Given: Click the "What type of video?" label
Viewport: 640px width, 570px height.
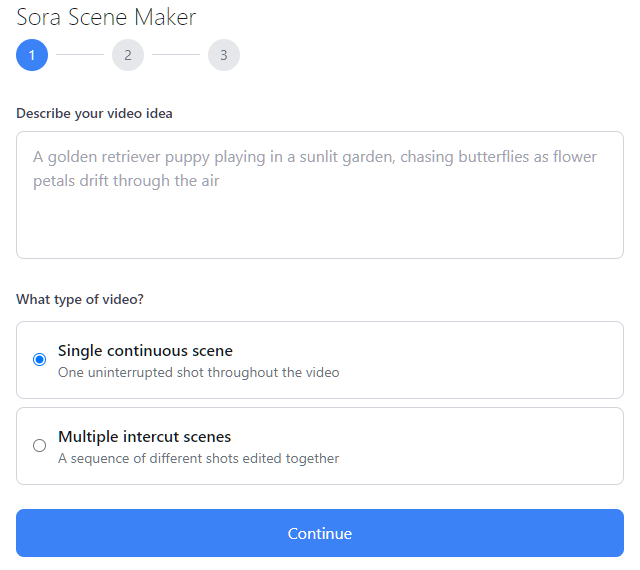Looking at the screenshot, I should pyautogui.click(x=79, y=299).
